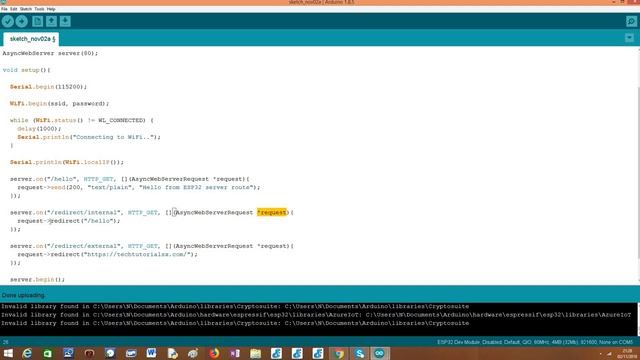Open the Serial Monitor magnifier icon

pos(631,21)
